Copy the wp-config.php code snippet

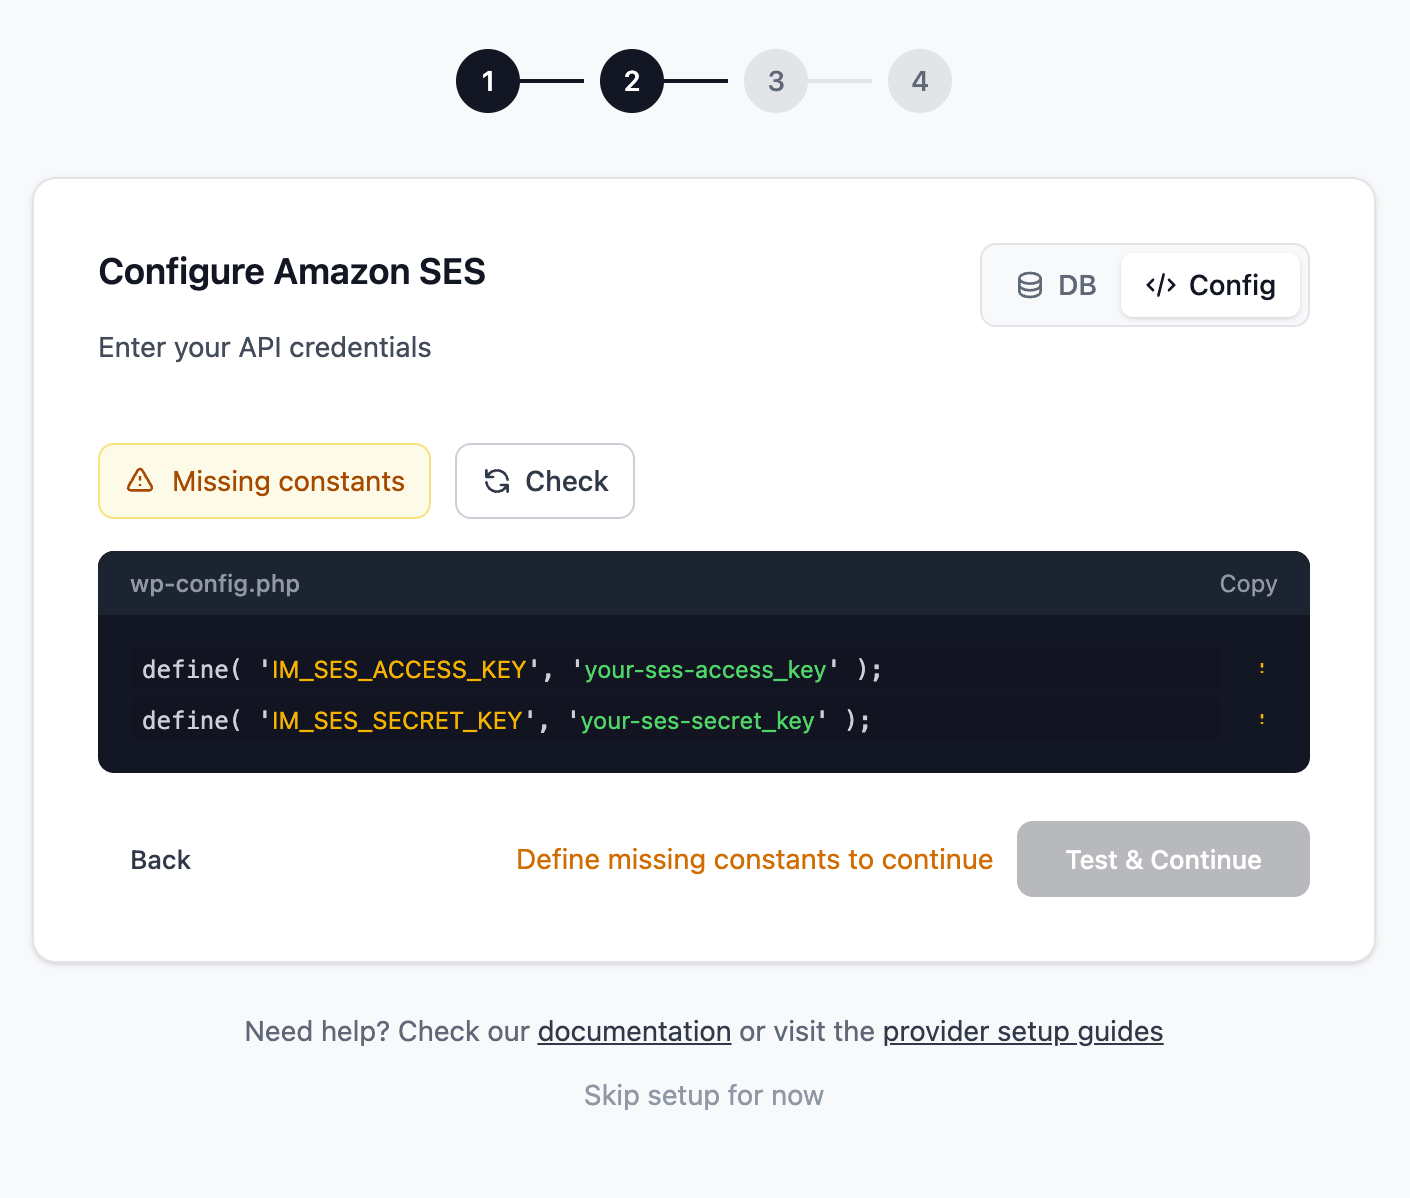(1247, 583)
